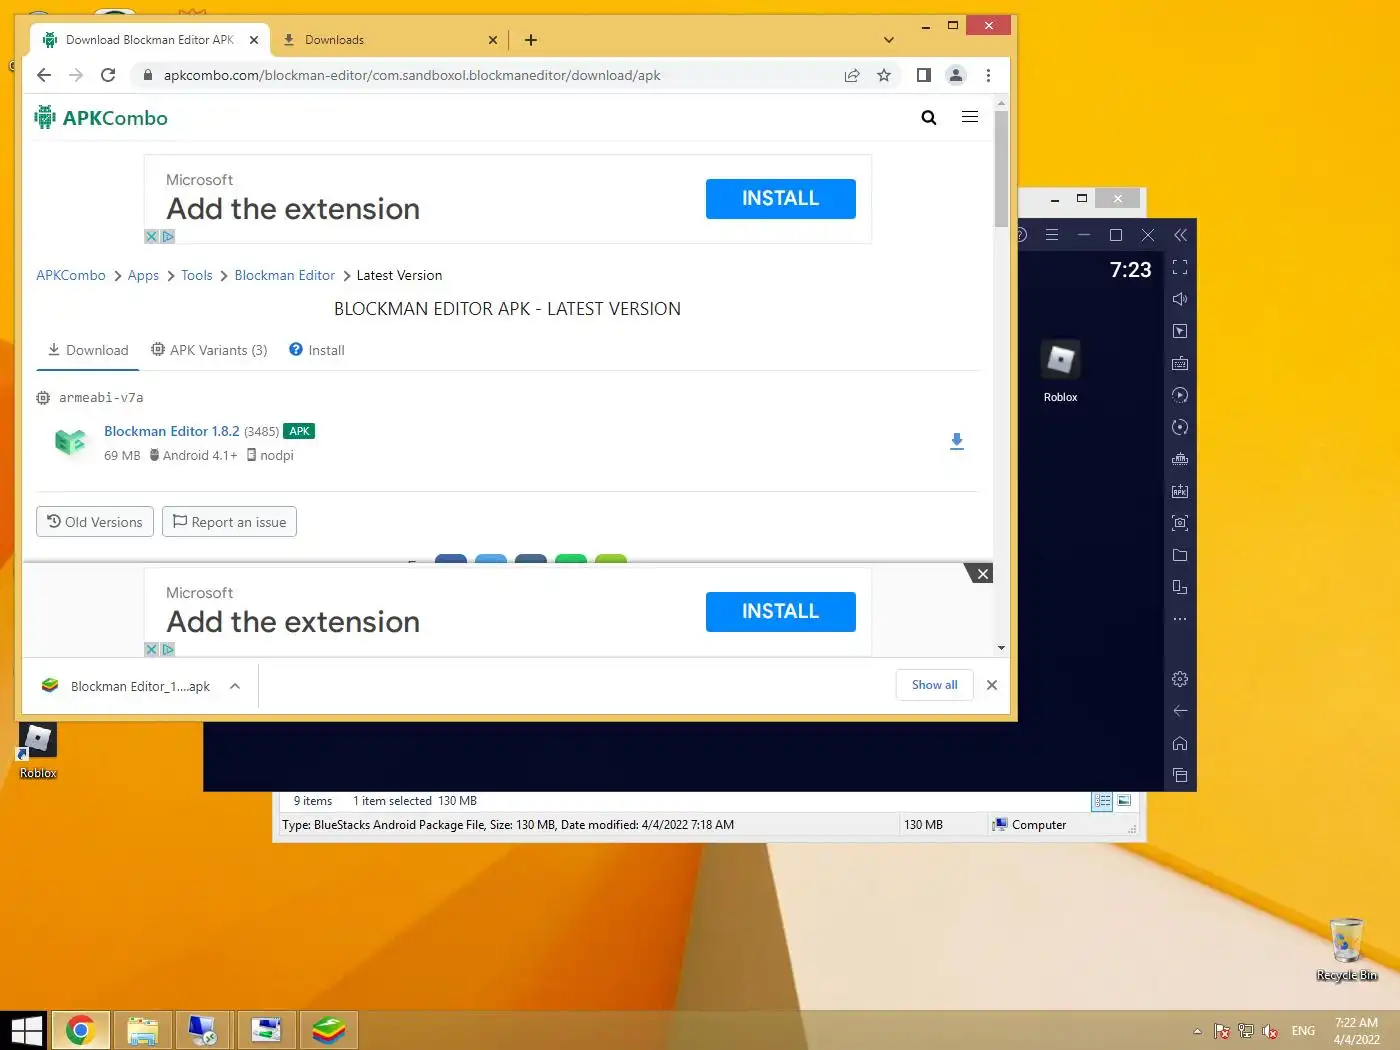Close the bottom ad banner
This screenshot has height=1050, width=1400.
pyautogui.click(x=982, y=573)
